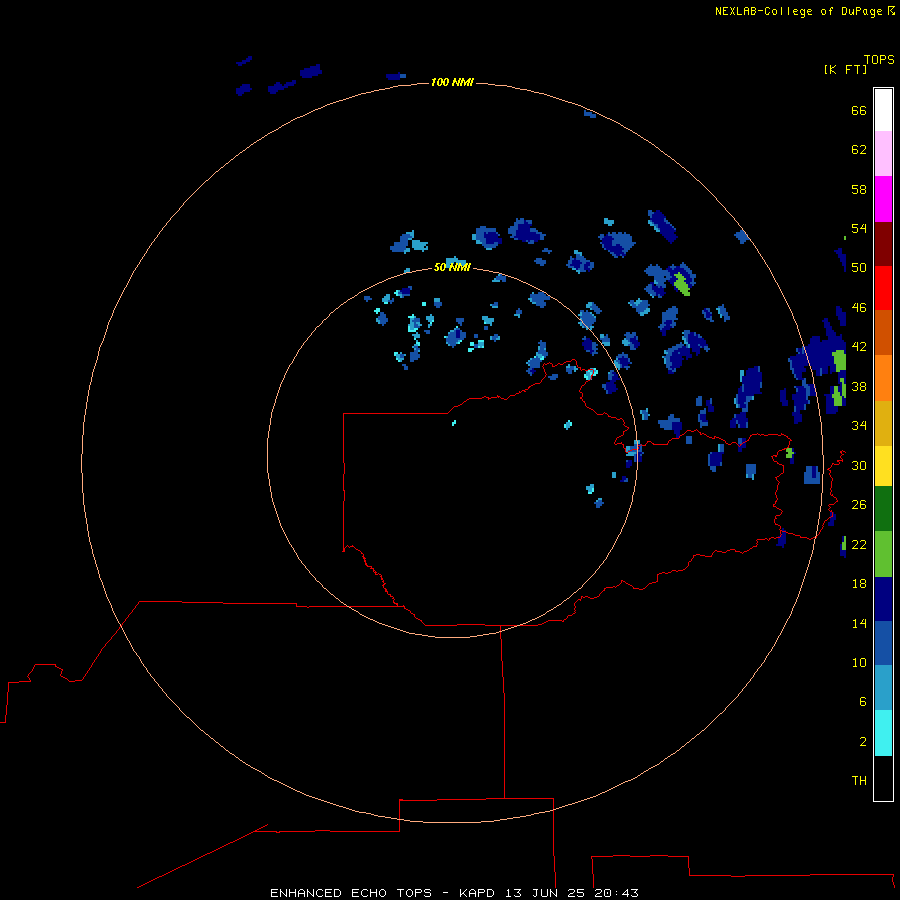Click the NEXLAB-College of DuPage credit text
Viewport: 900px width, 900px height.
click(799, 11)
